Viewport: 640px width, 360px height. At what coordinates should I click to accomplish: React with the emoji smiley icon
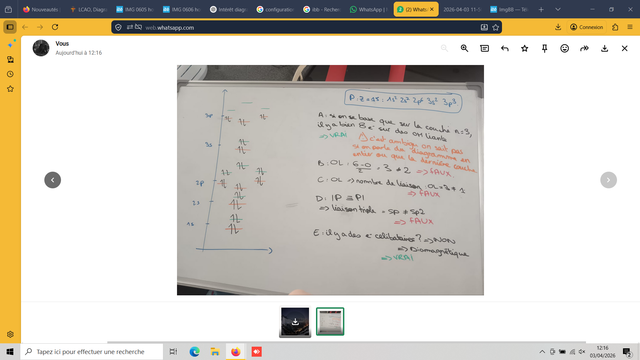(x=564, y=48)
